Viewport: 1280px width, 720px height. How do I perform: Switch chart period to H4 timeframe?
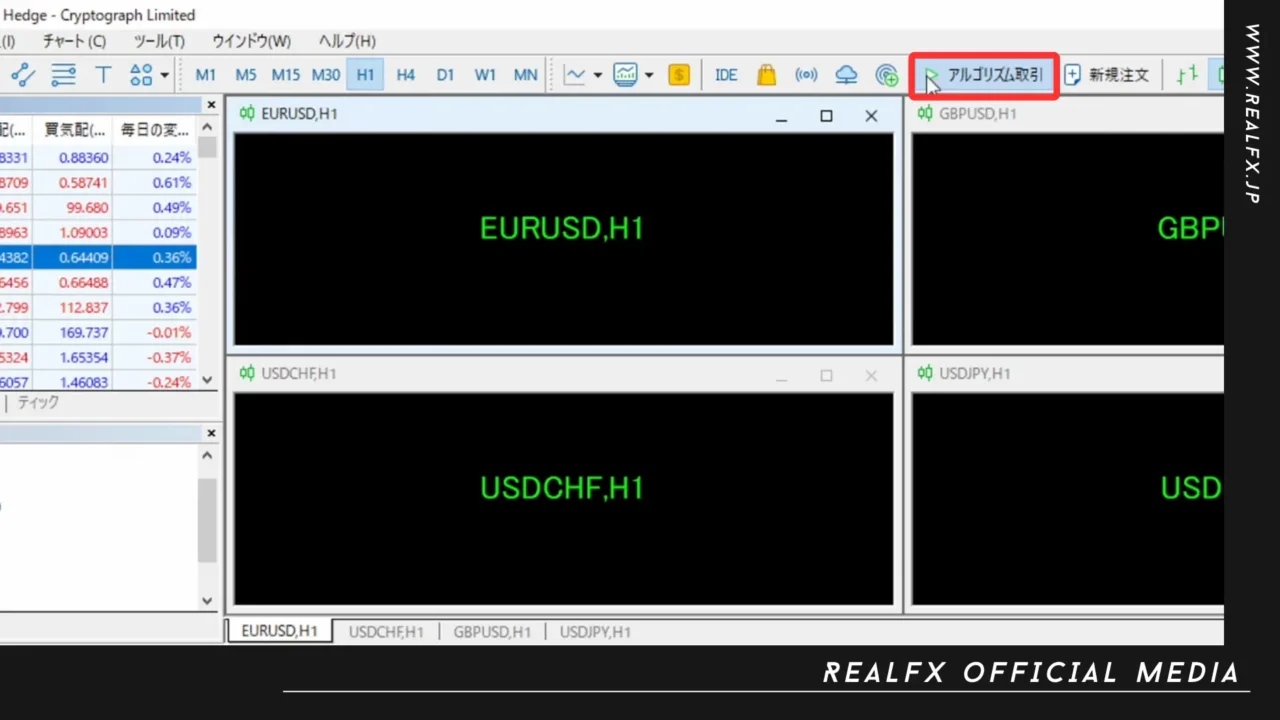[405, 74]
